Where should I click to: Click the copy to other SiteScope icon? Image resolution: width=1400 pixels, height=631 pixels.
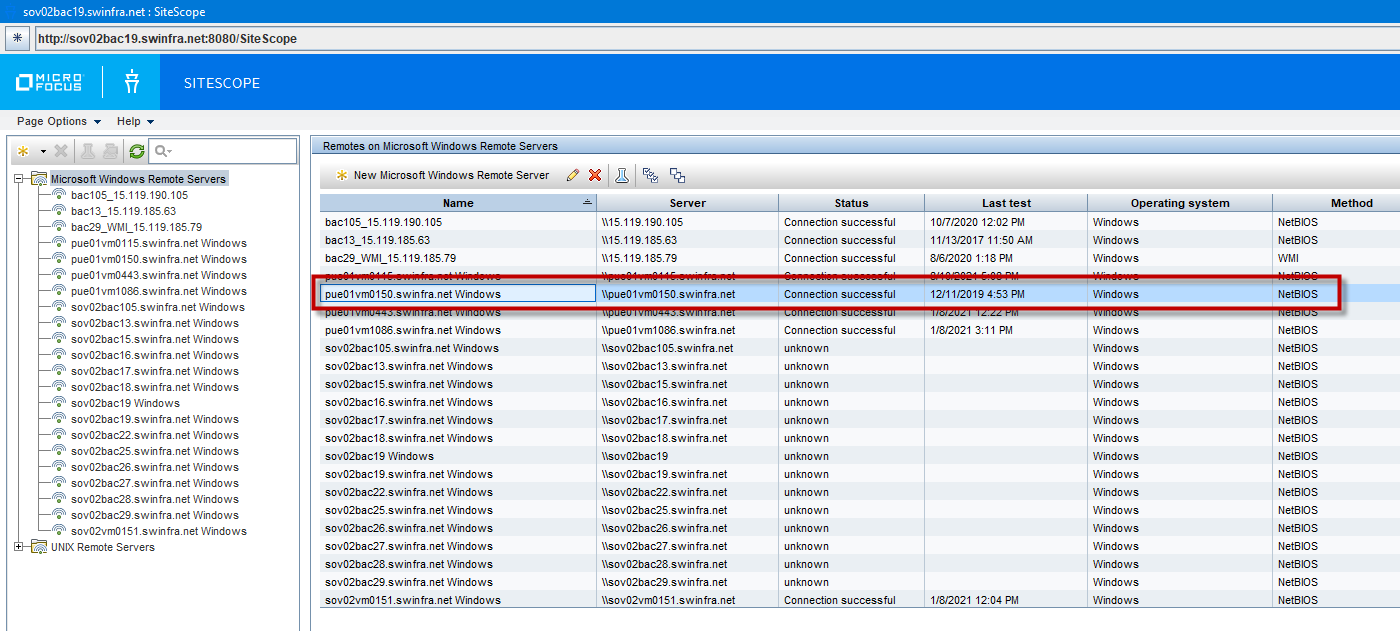pos(677,175)
